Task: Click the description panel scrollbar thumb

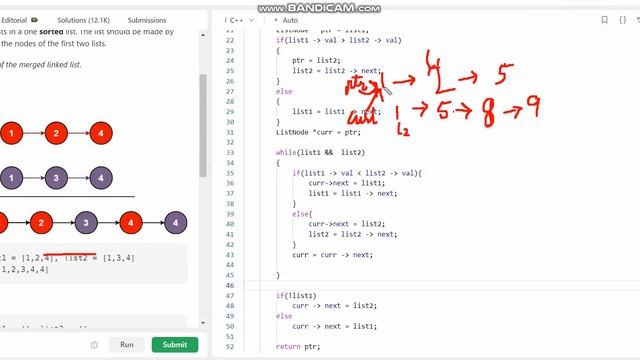Action: (203, 125)
